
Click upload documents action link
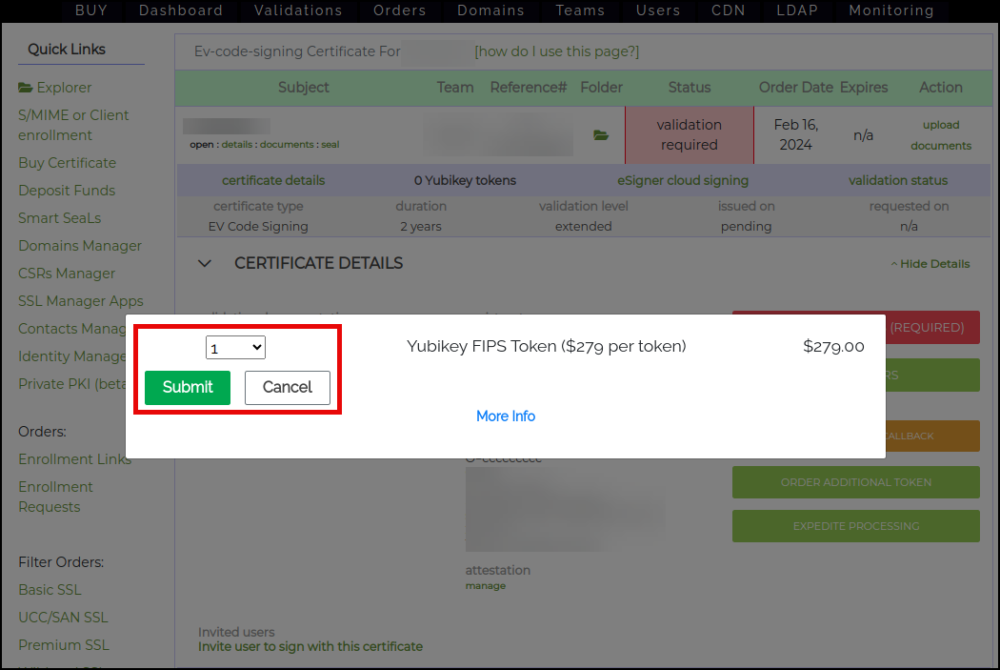(x=940, y=135)
